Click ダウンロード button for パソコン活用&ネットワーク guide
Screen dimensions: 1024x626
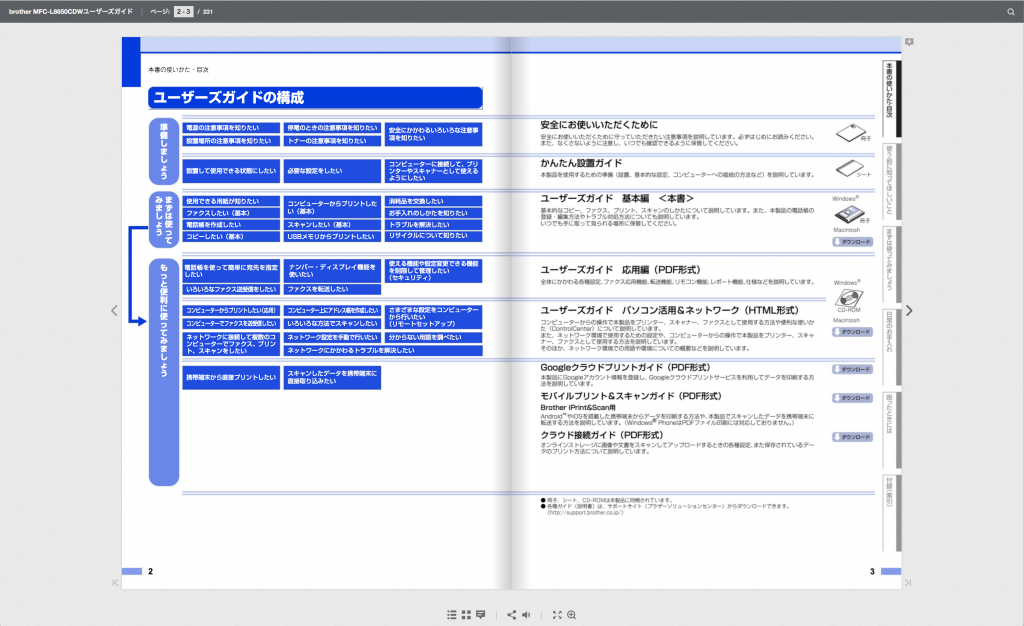(x=853, y=332)
